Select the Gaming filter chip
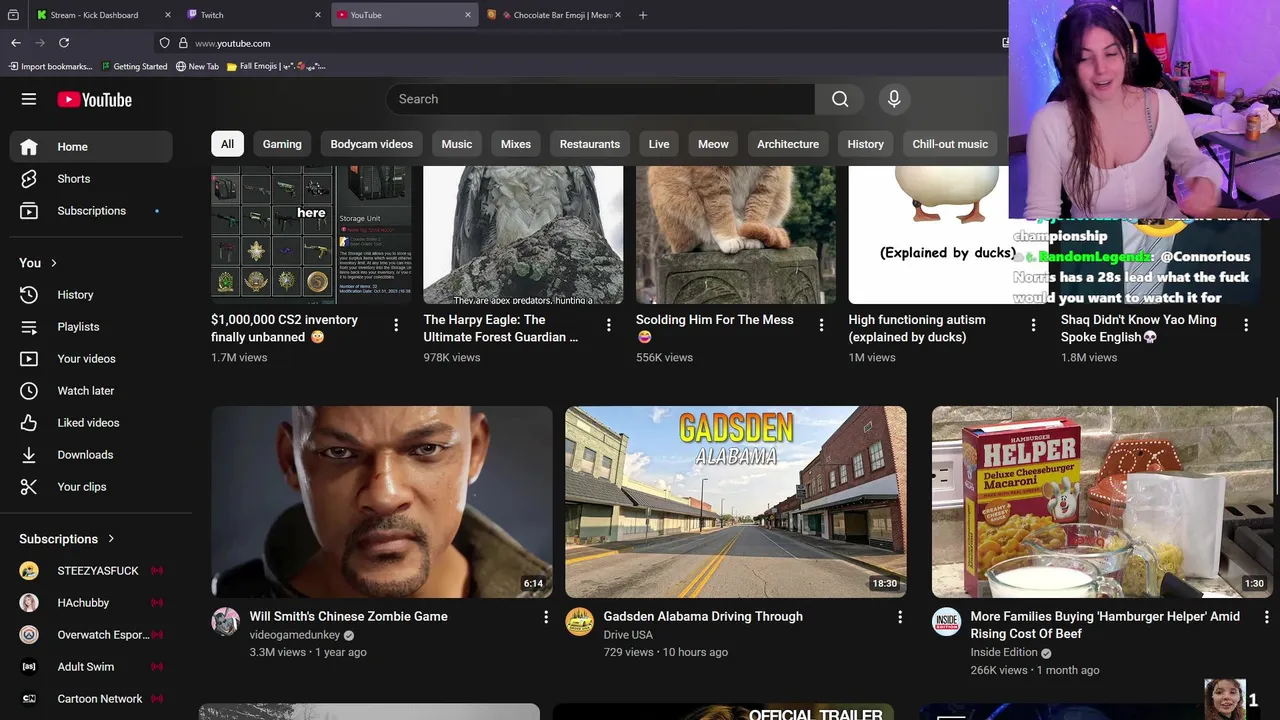The image size is (1280, 720). pos(282,144)
